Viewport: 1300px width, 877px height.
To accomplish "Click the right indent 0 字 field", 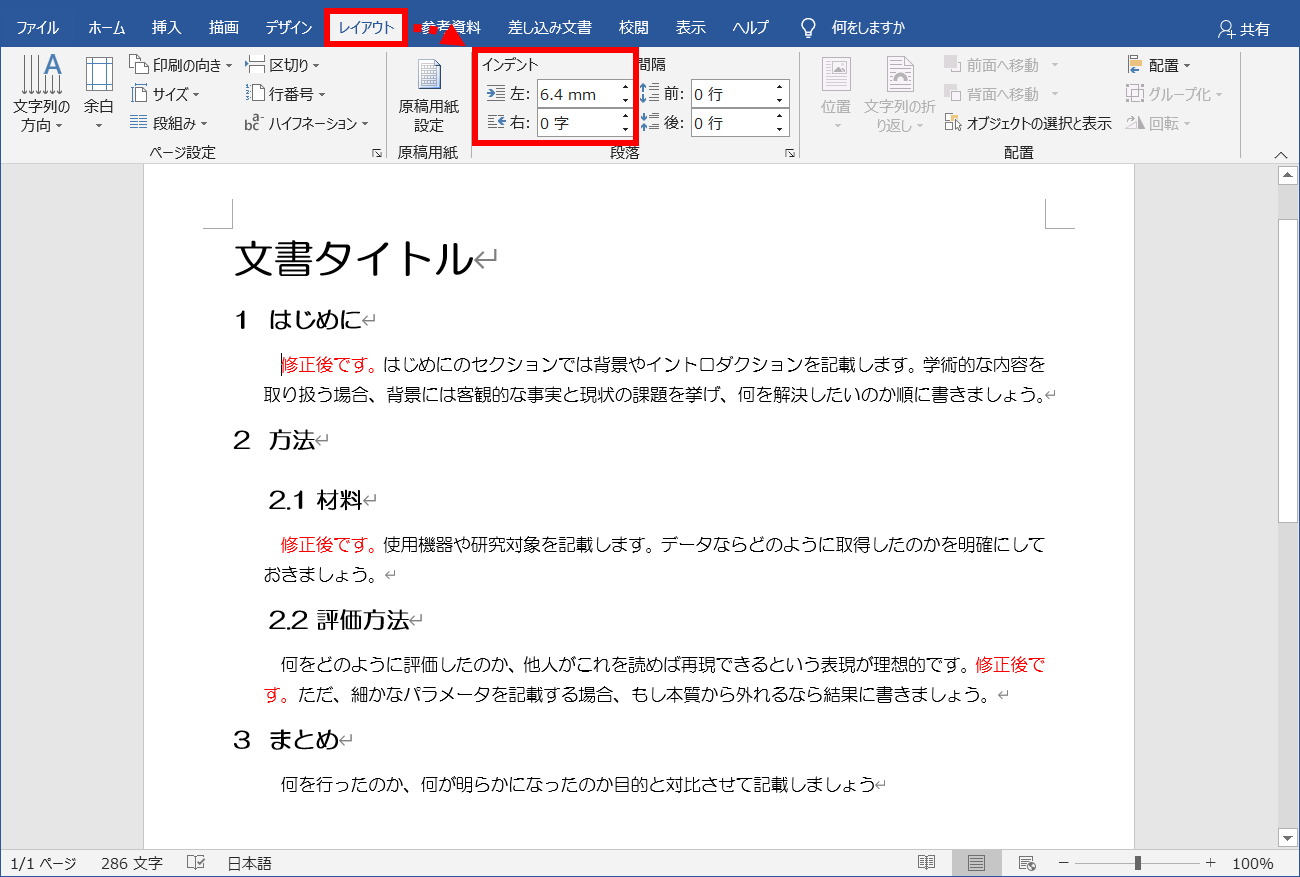I will (578, 123).
